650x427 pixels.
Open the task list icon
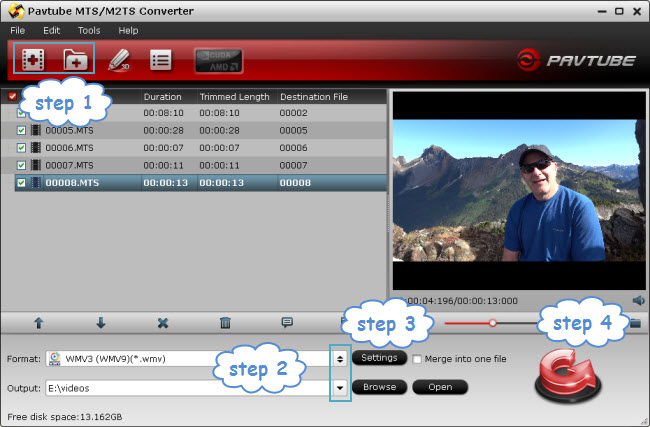point(160,60)
